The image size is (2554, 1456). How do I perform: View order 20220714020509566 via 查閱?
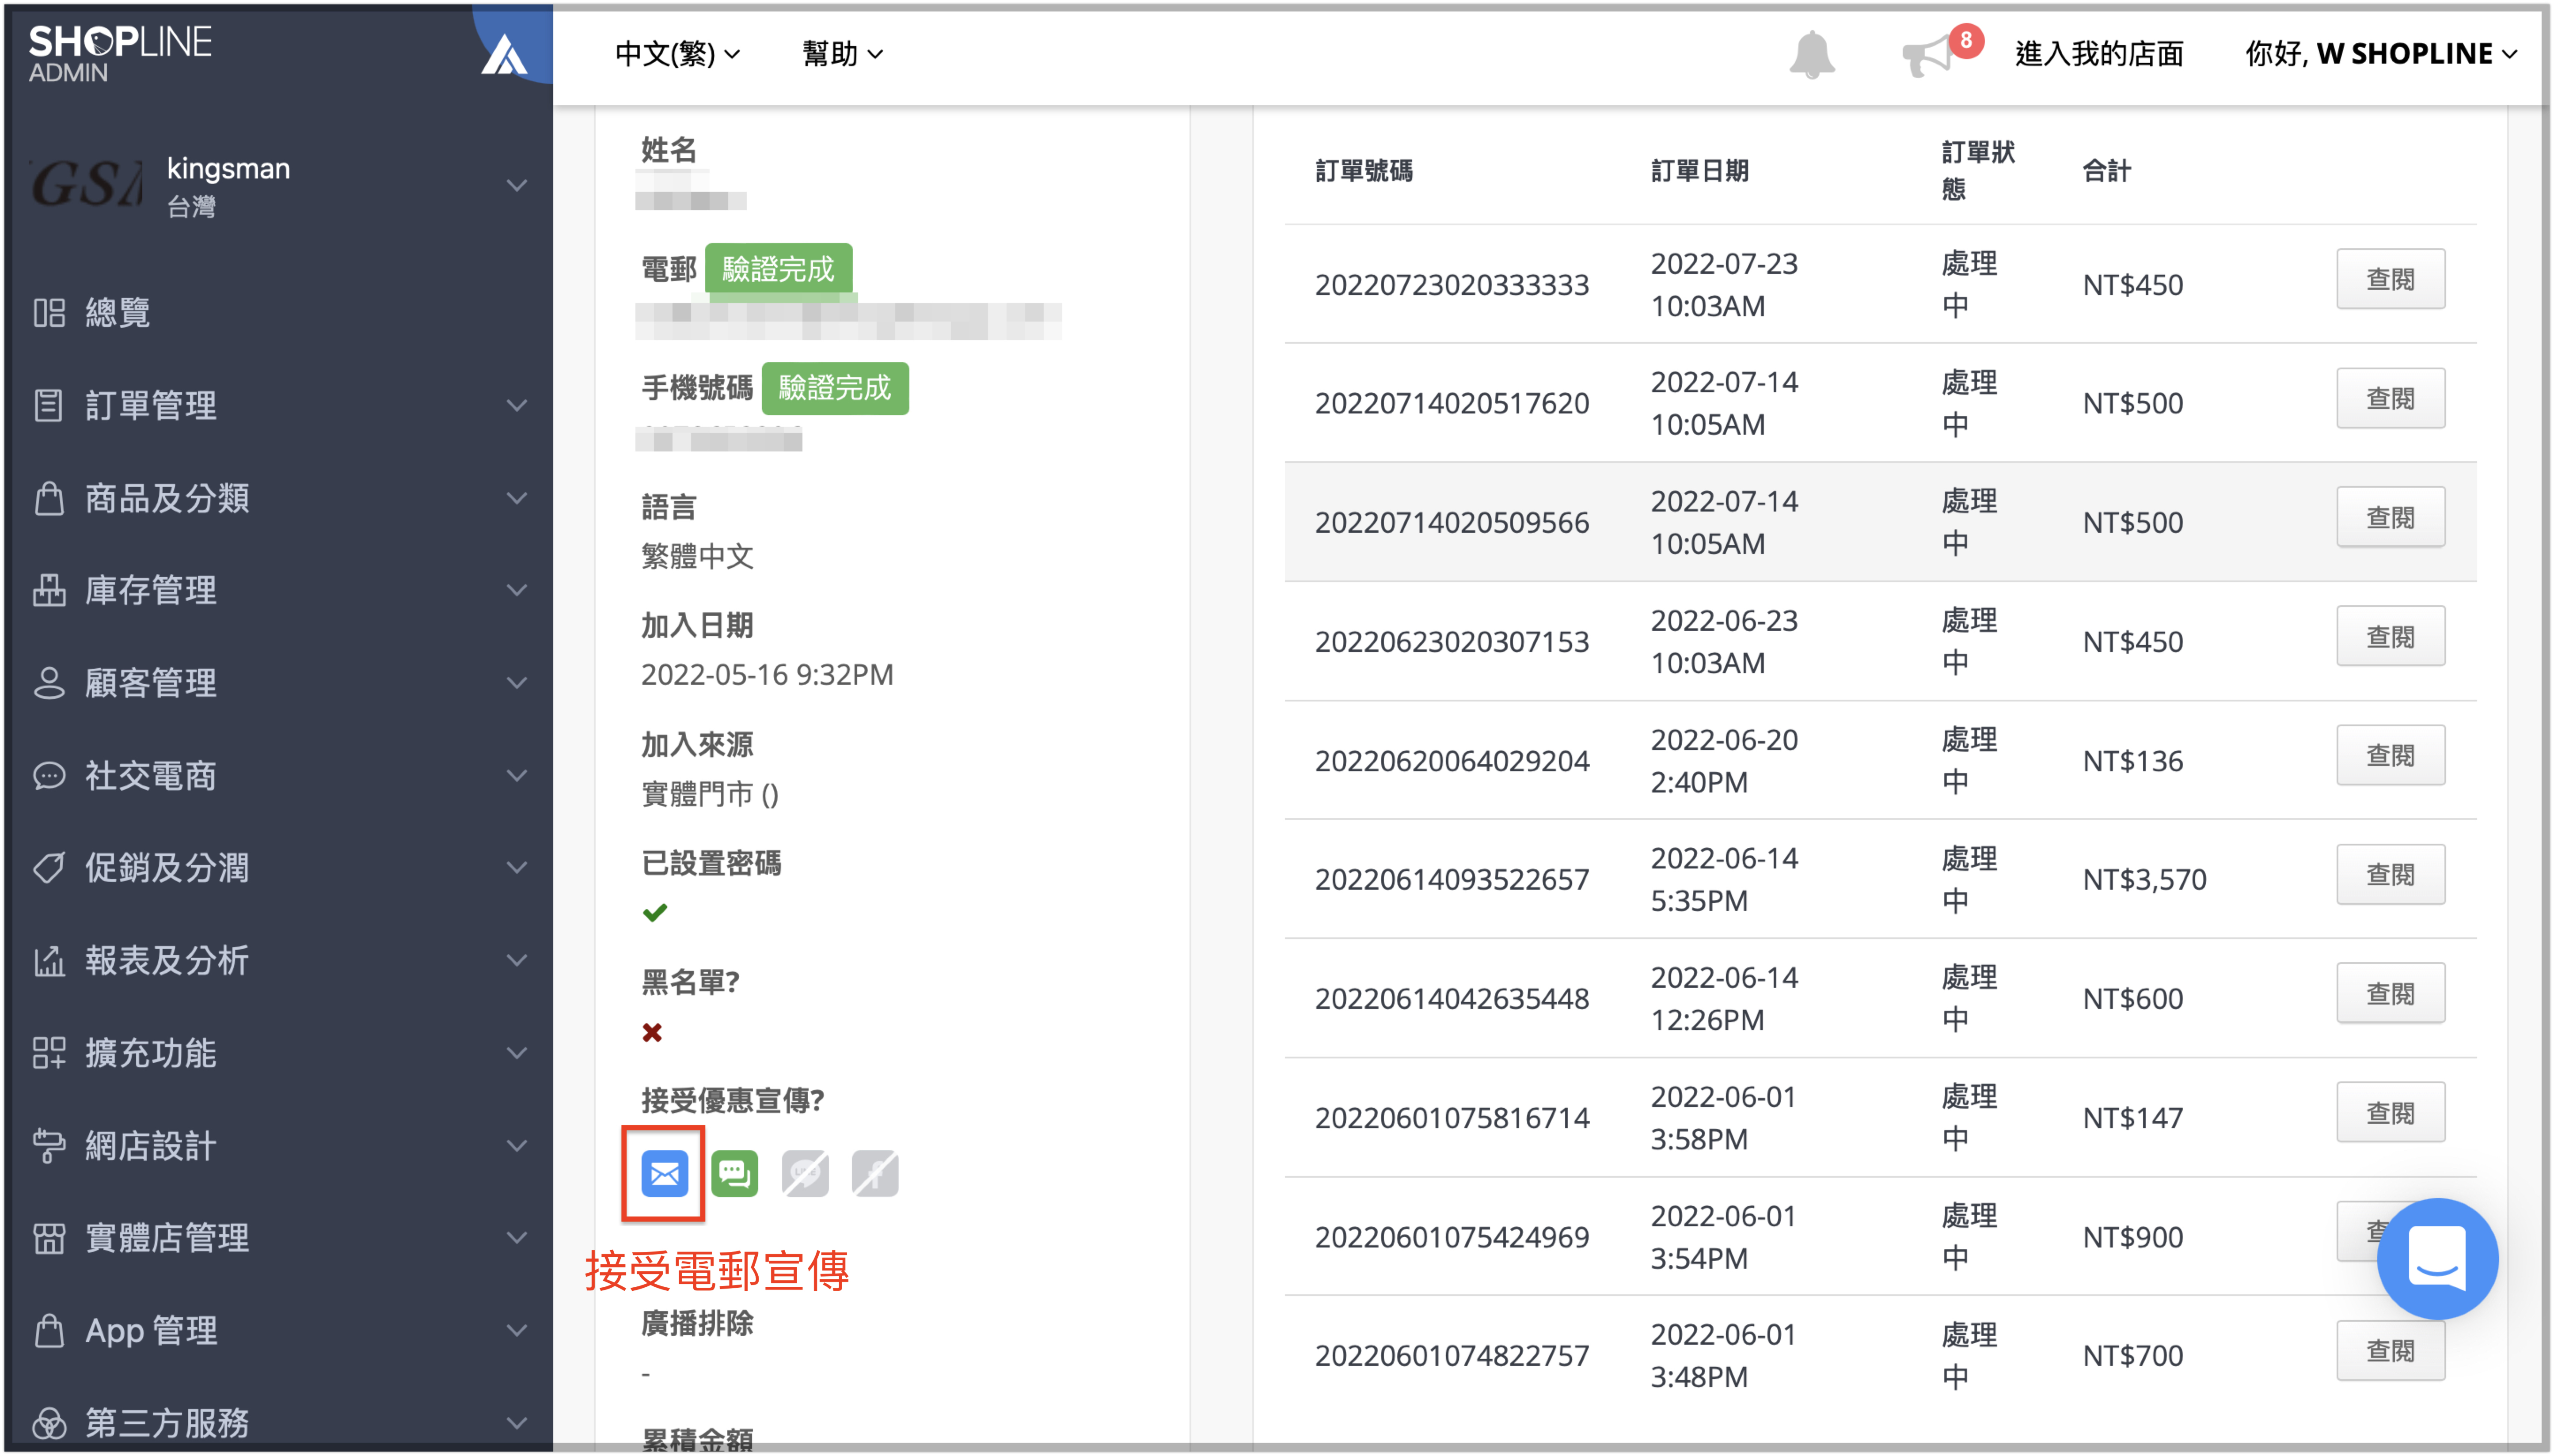pyautogui.click(x=2390, y=517)
